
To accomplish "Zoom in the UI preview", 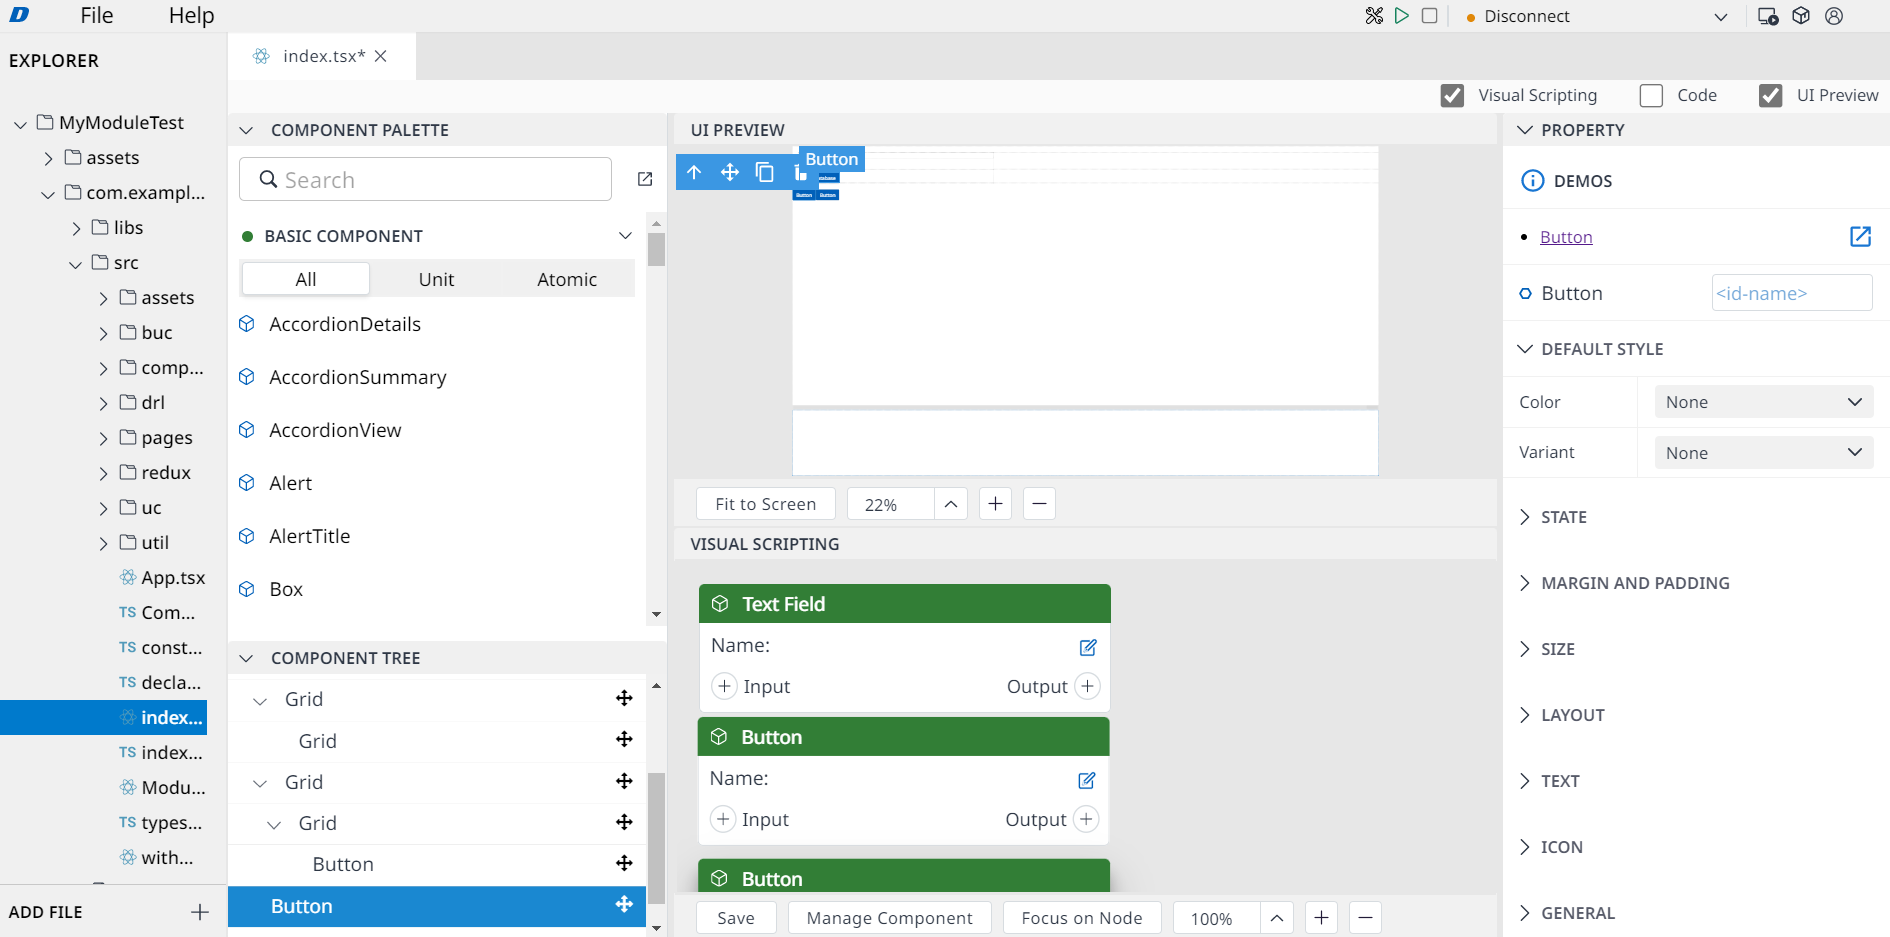I will (x=995, y=504).
